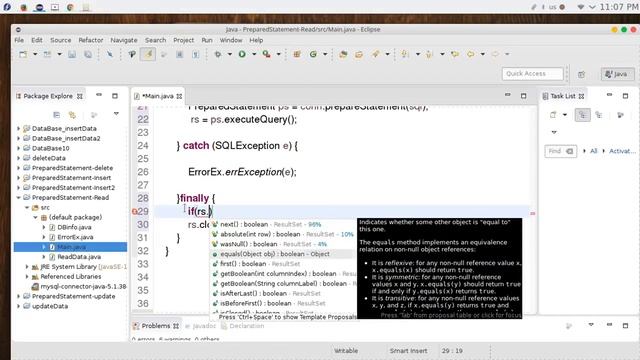Click the New Java Class icon
Screen dimensions: 640x360
coord(313,54)
